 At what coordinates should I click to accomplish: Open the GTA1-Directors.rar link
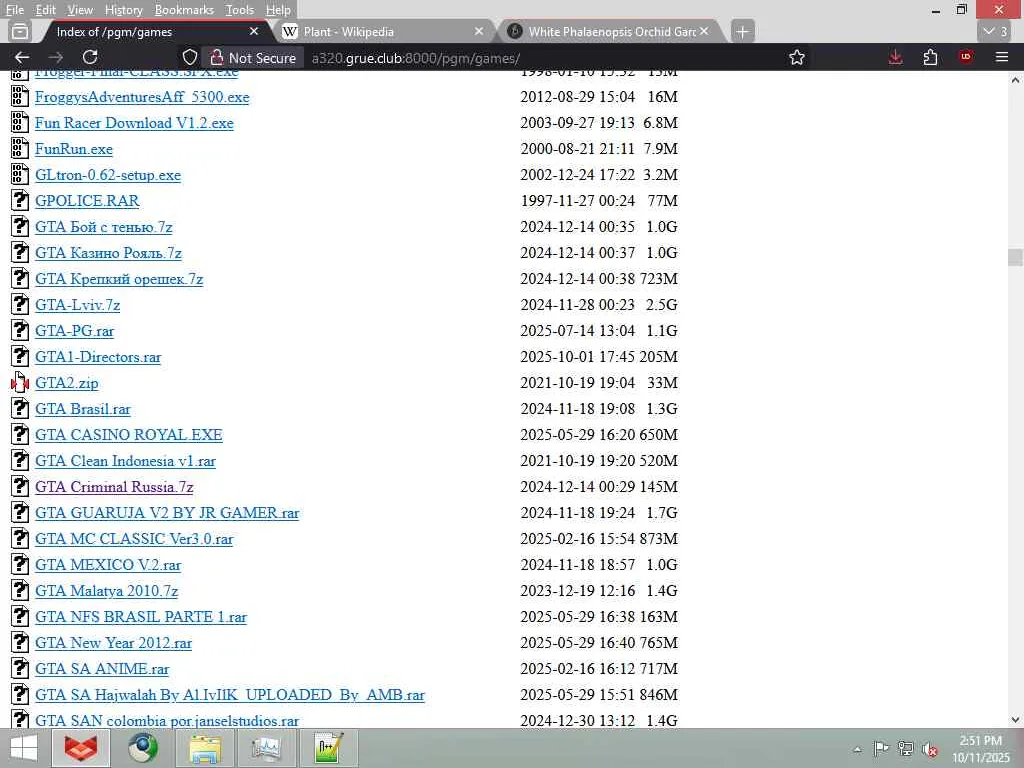click(98, 357)
